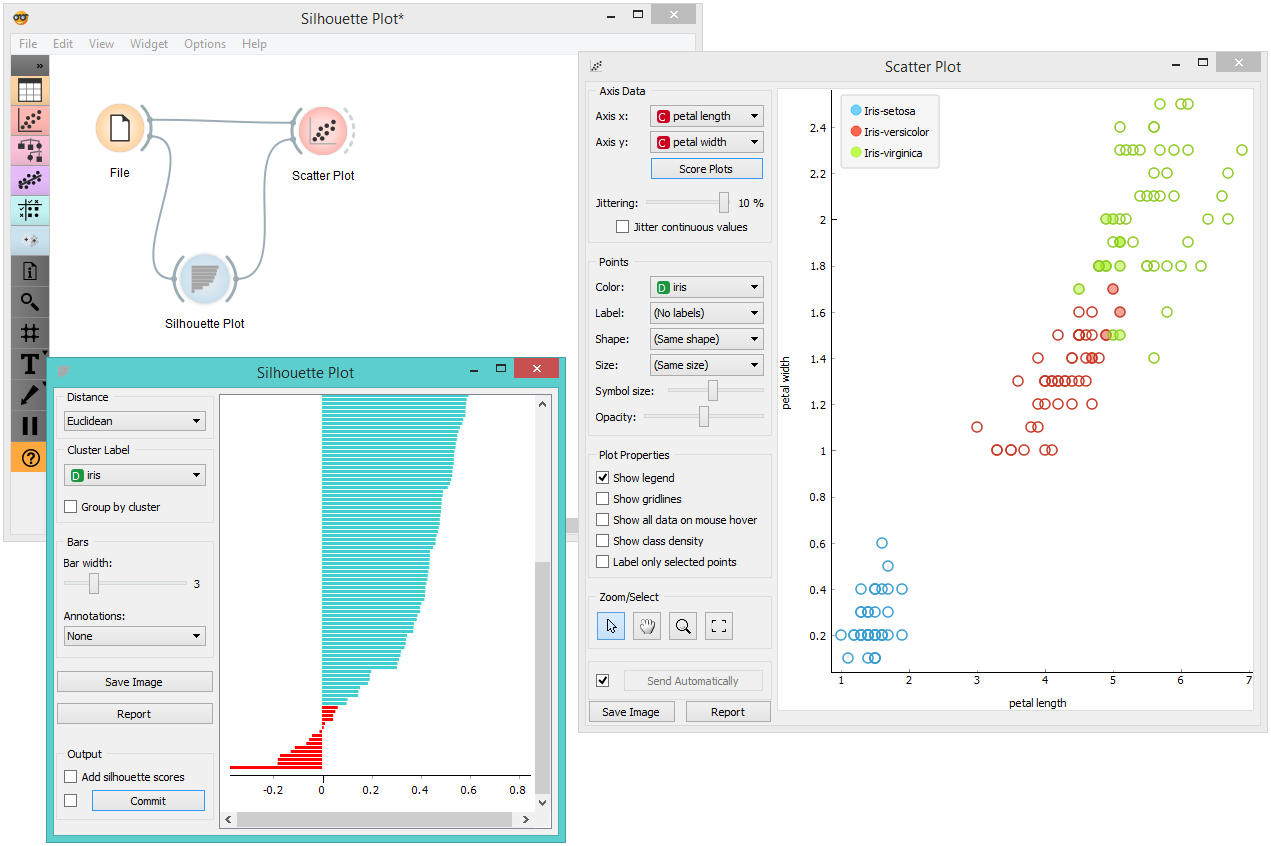
Task: Click the Score Plots button
Action: (706, 169)
